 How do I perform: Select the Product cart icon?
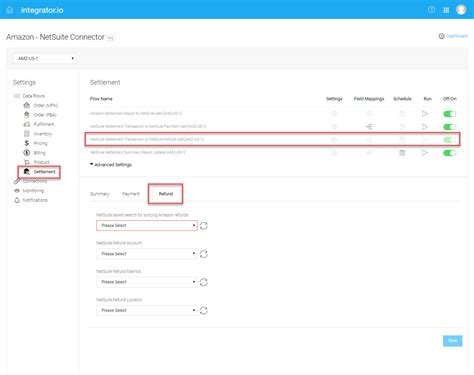27,162
